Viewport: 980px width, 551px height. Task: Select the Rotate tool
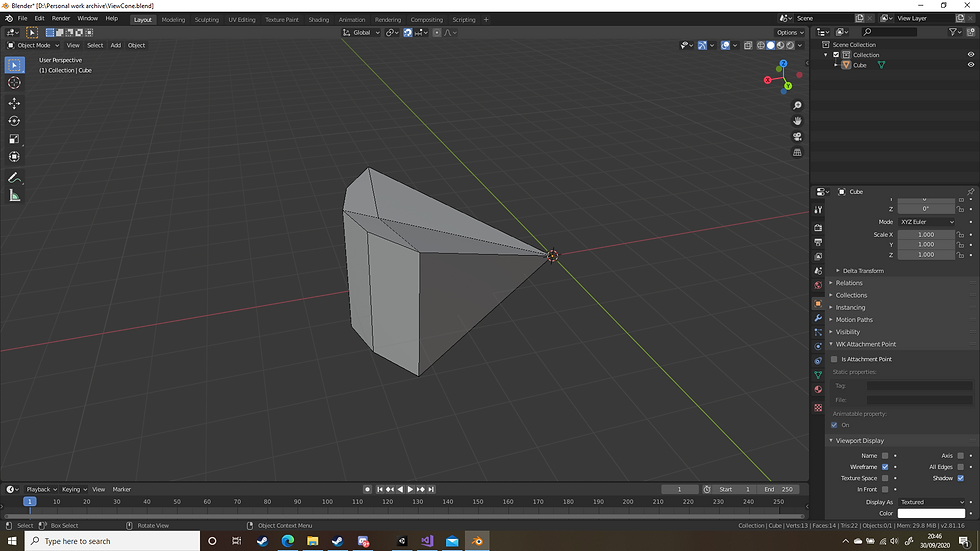pos(14,121)
